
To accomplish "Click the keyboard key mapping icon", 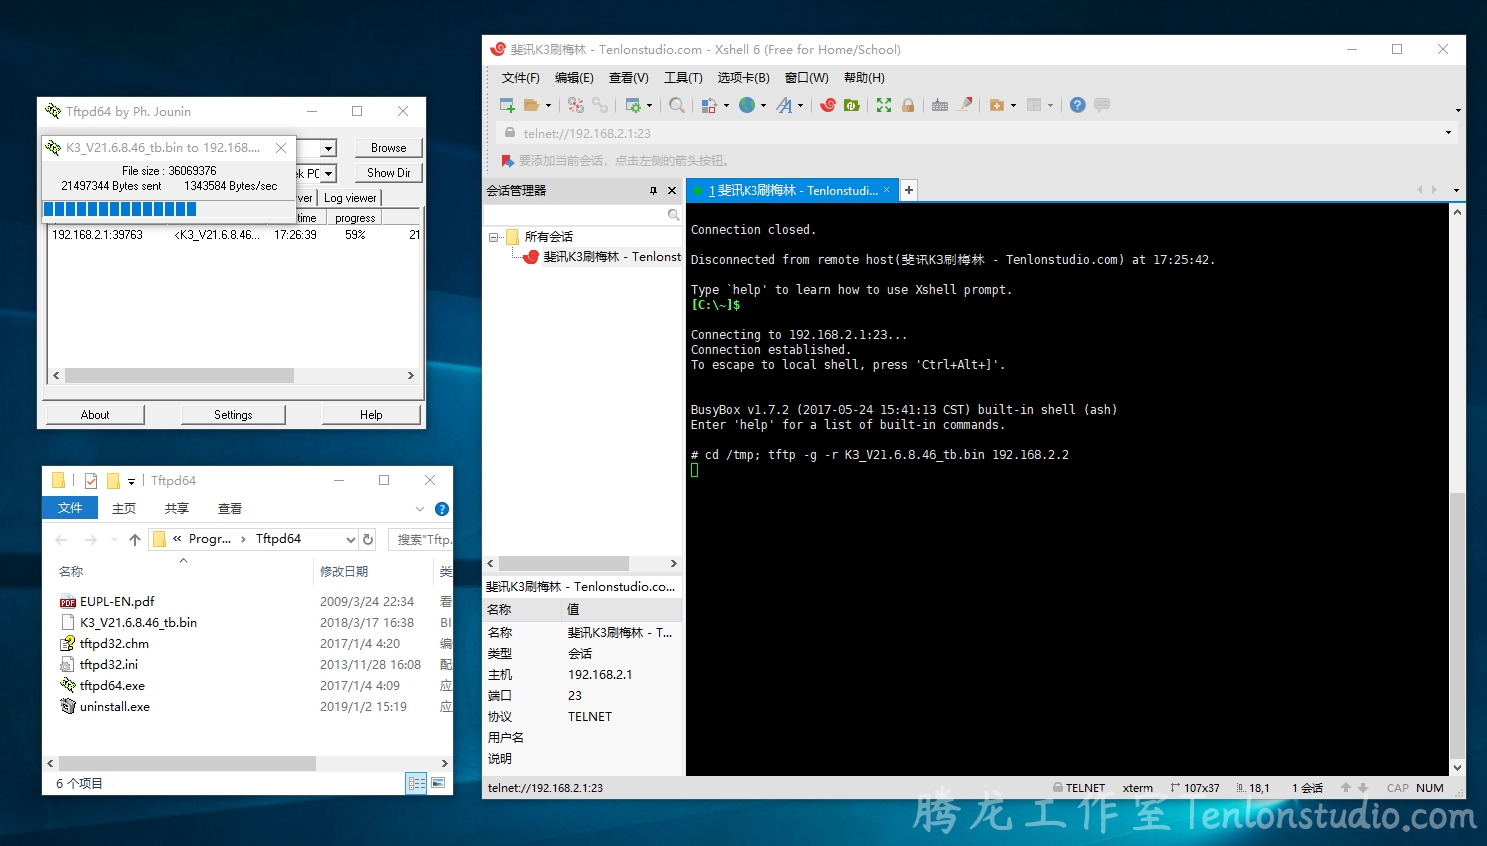I will tap(940, 105).
